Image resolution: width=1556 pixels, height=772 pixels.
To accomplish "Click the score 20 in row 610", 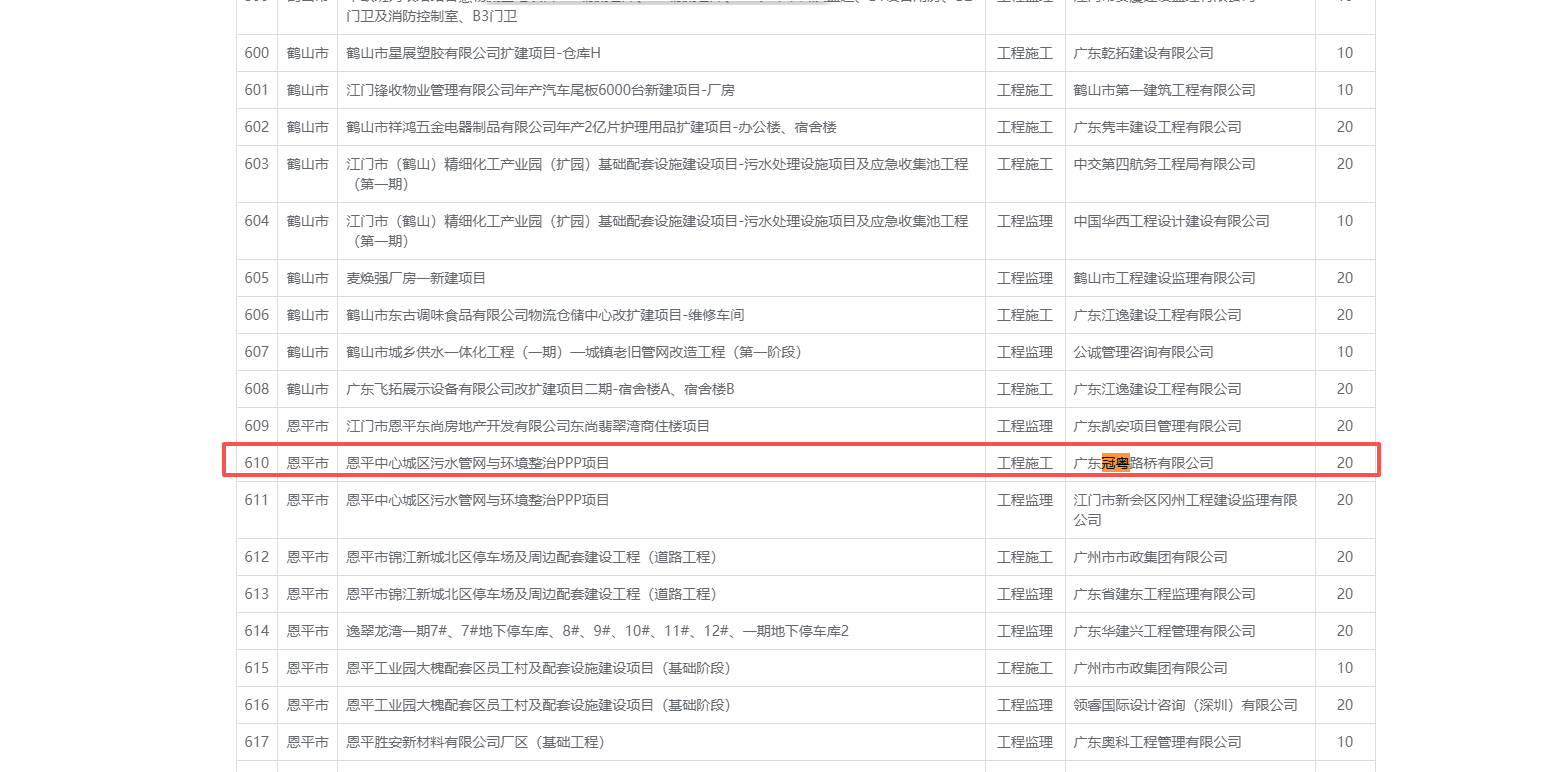I will pyautogui.click(x=1344, y=463).
